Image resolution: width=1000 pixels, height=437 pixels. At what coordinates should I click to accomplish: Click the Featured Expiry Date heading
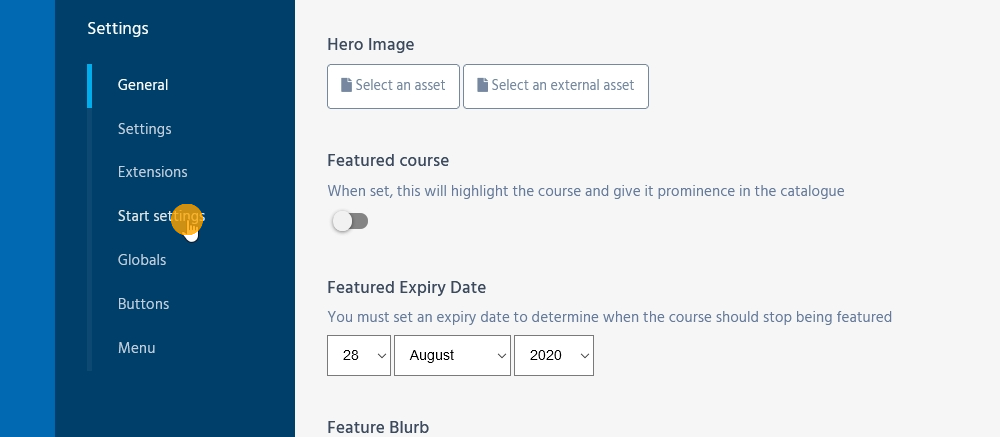pyautogui.click(x=406, y=287)
